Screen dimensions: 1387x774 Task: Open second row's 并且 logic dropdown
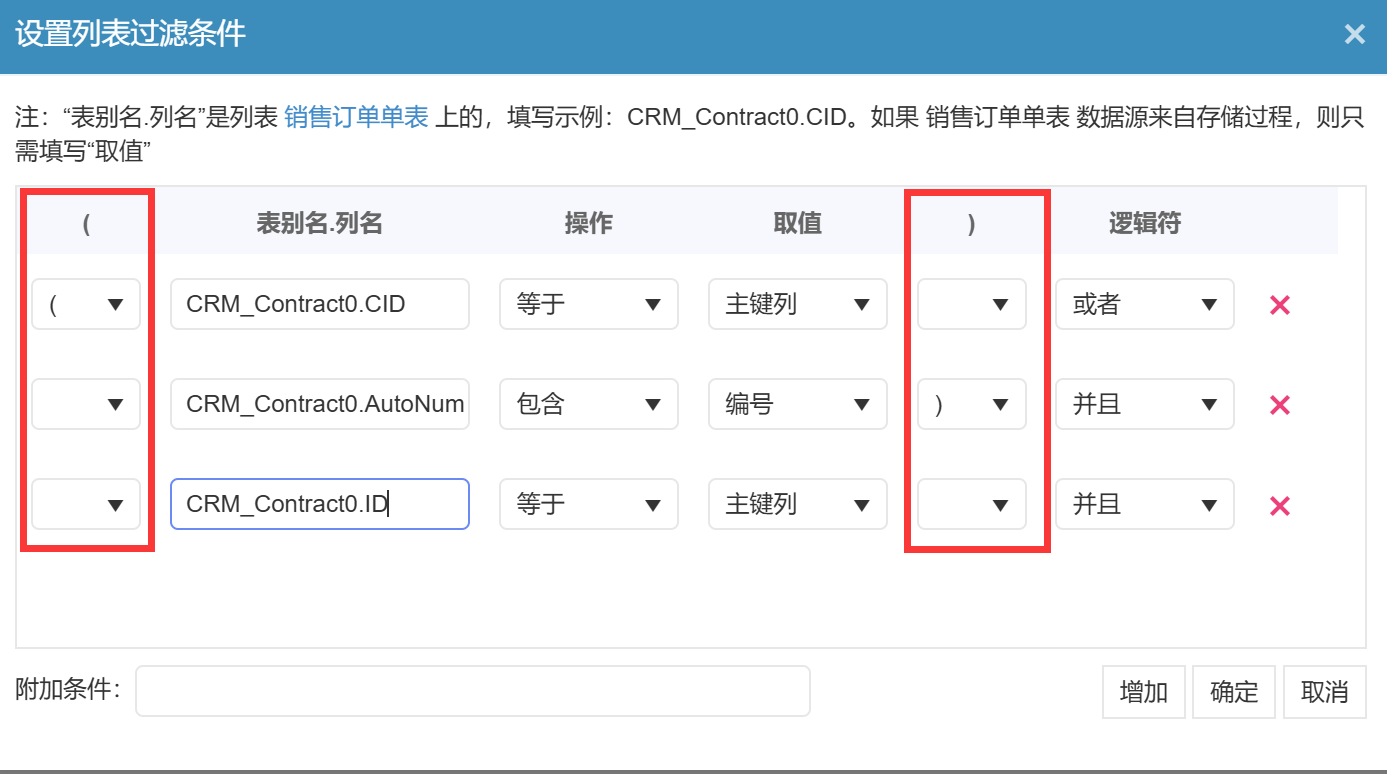1144,405
